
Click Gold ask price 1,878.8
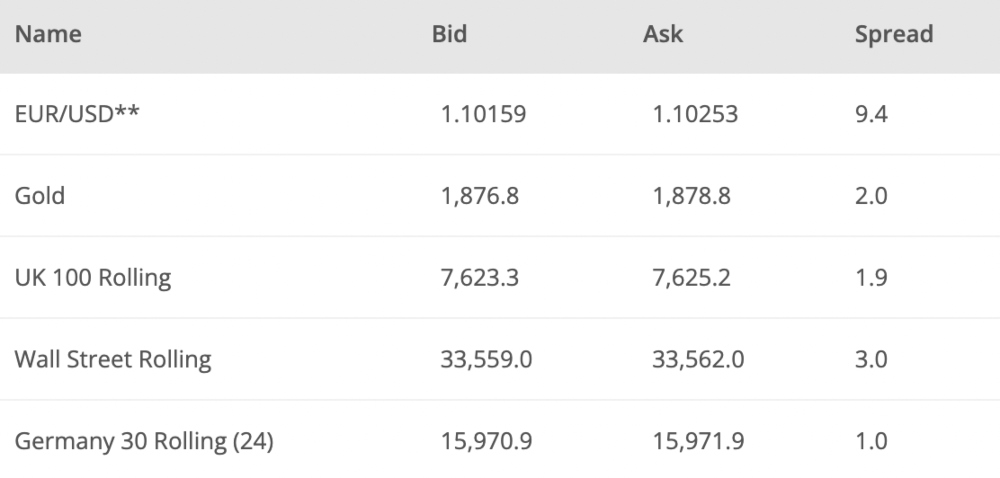point(691,196)
